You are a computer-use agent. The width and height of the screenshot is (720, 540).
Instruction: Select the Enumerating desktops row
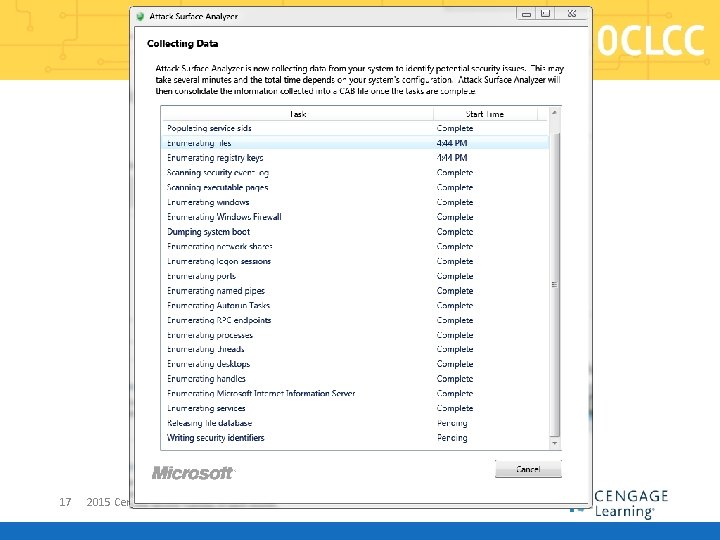355,364
